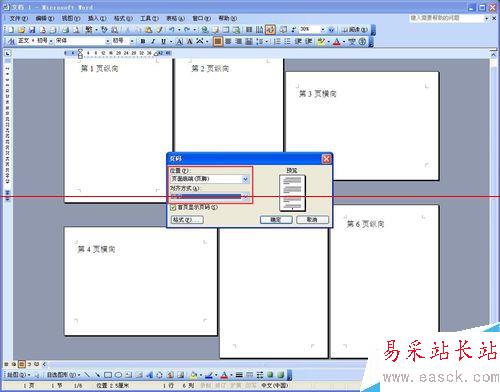Open the 窗口 (Window) menu
Screen dimensions: 500x392
(x=201, y=18)
